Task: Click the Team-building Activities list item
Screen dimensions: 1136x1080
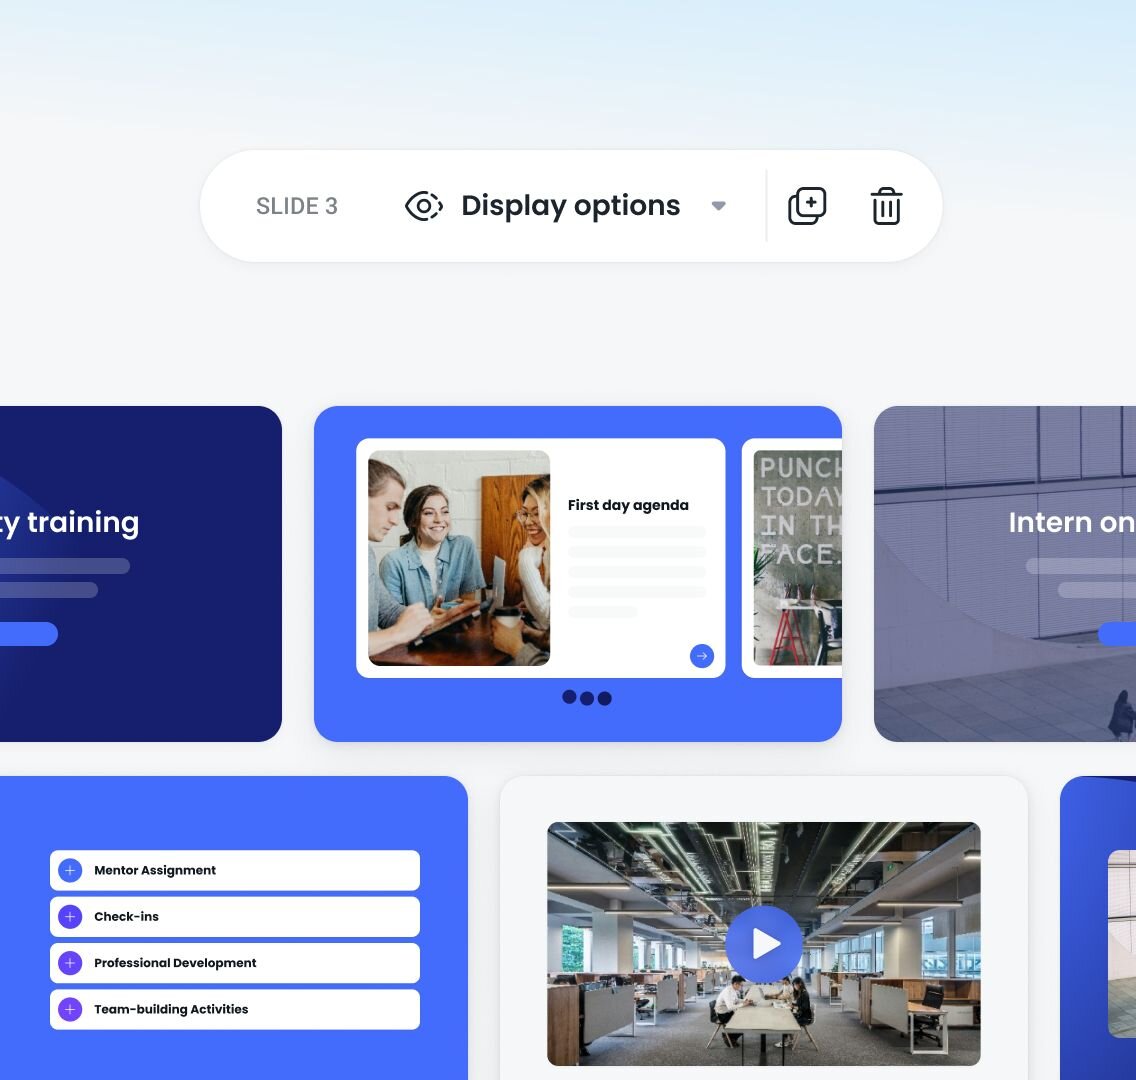Action: pos(234,1009)
